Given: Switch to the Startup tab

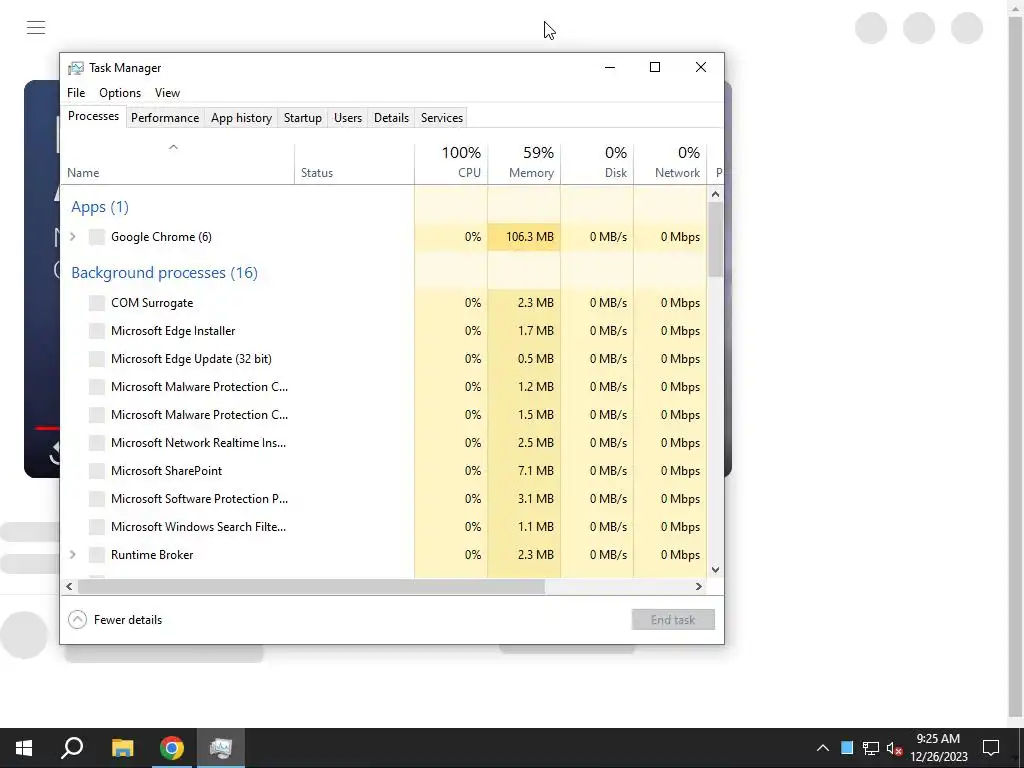Looking at the screenshot, I should pyautogui.click(x=302, y=118).
